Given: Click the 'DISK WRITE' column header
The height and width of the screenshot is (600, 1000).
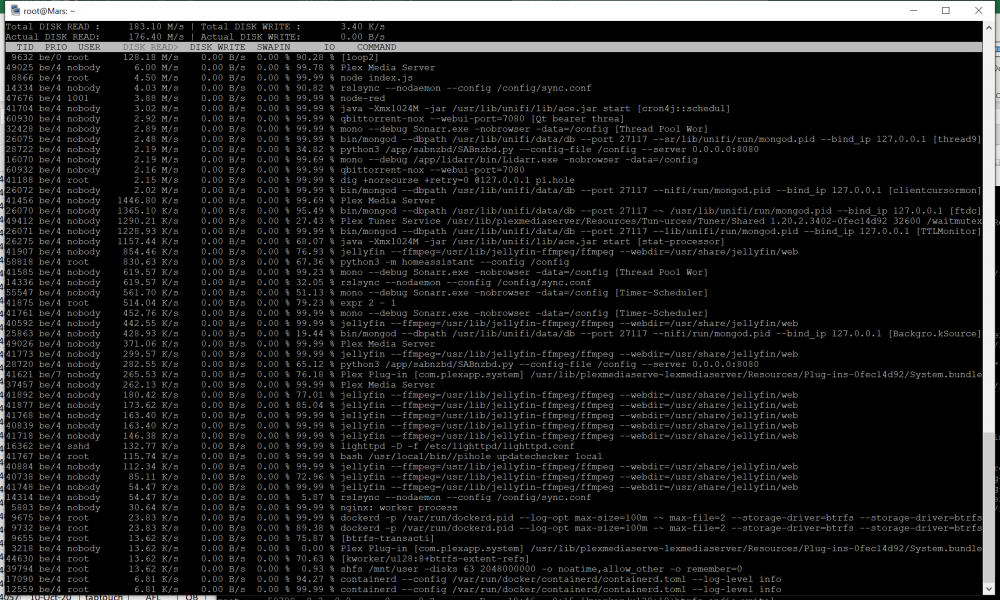Looking at the screenshot, I should click(217, 47).
